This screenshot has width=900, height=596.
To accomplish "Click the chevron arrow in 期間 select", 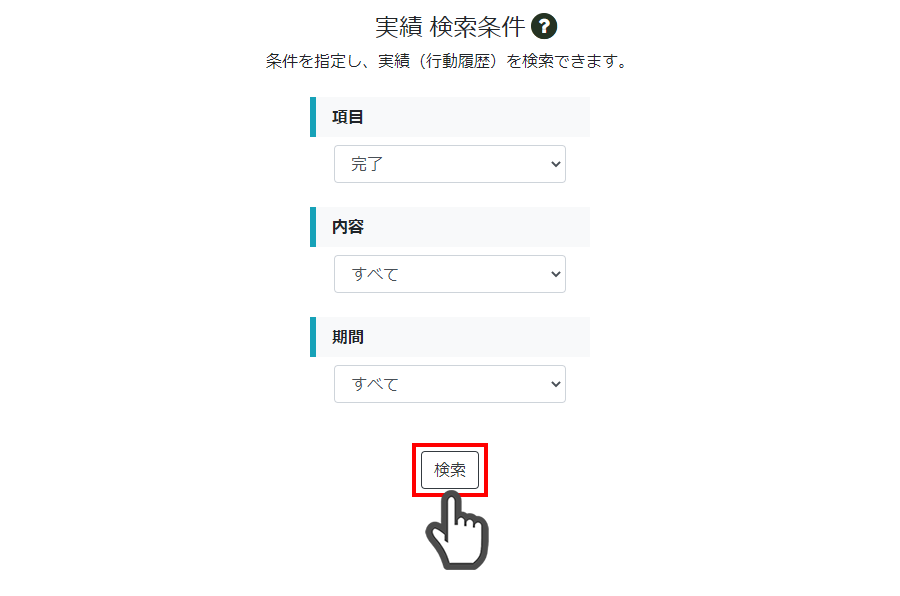I will tap(556, 384).
